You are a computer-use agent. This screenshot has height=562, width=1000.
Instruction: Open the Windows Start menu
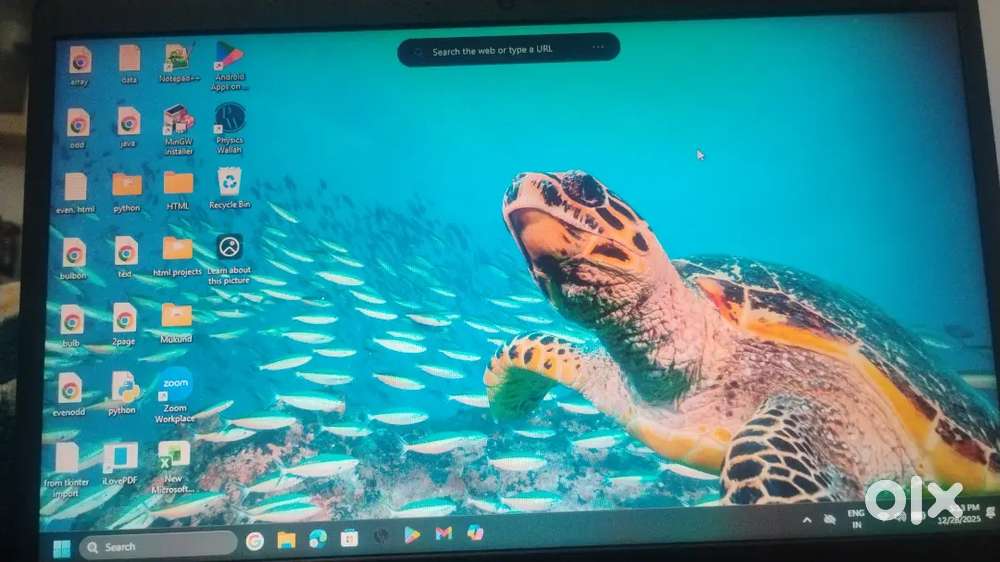(62, 547)
